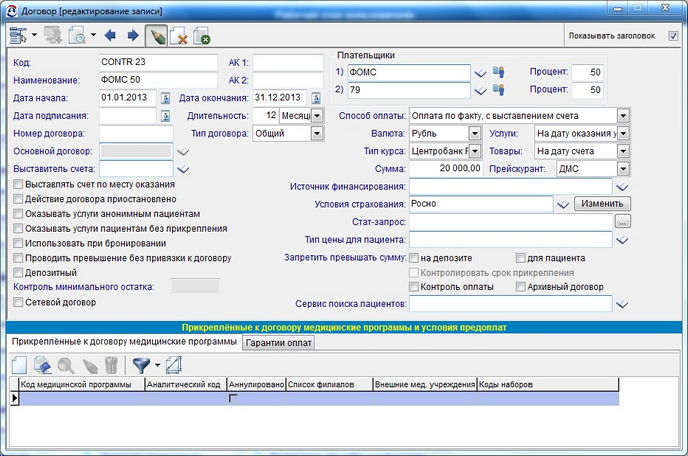The width and height of the screenshot is (688, 456).
Task: Click the copy-edit program icon in lower toolbar
Action: tap(43, 365)
